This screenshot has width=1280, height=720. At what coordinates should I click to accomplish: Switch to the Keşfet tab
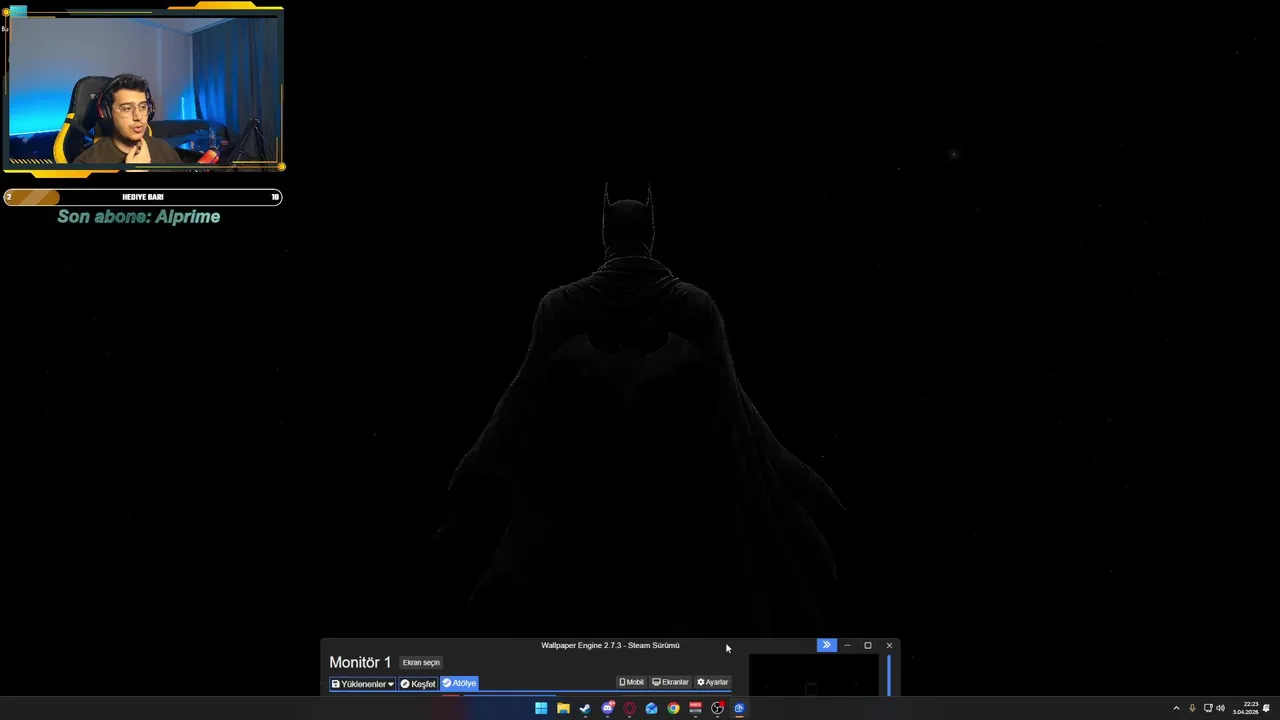pyautogui.click(x=418, y=684)
